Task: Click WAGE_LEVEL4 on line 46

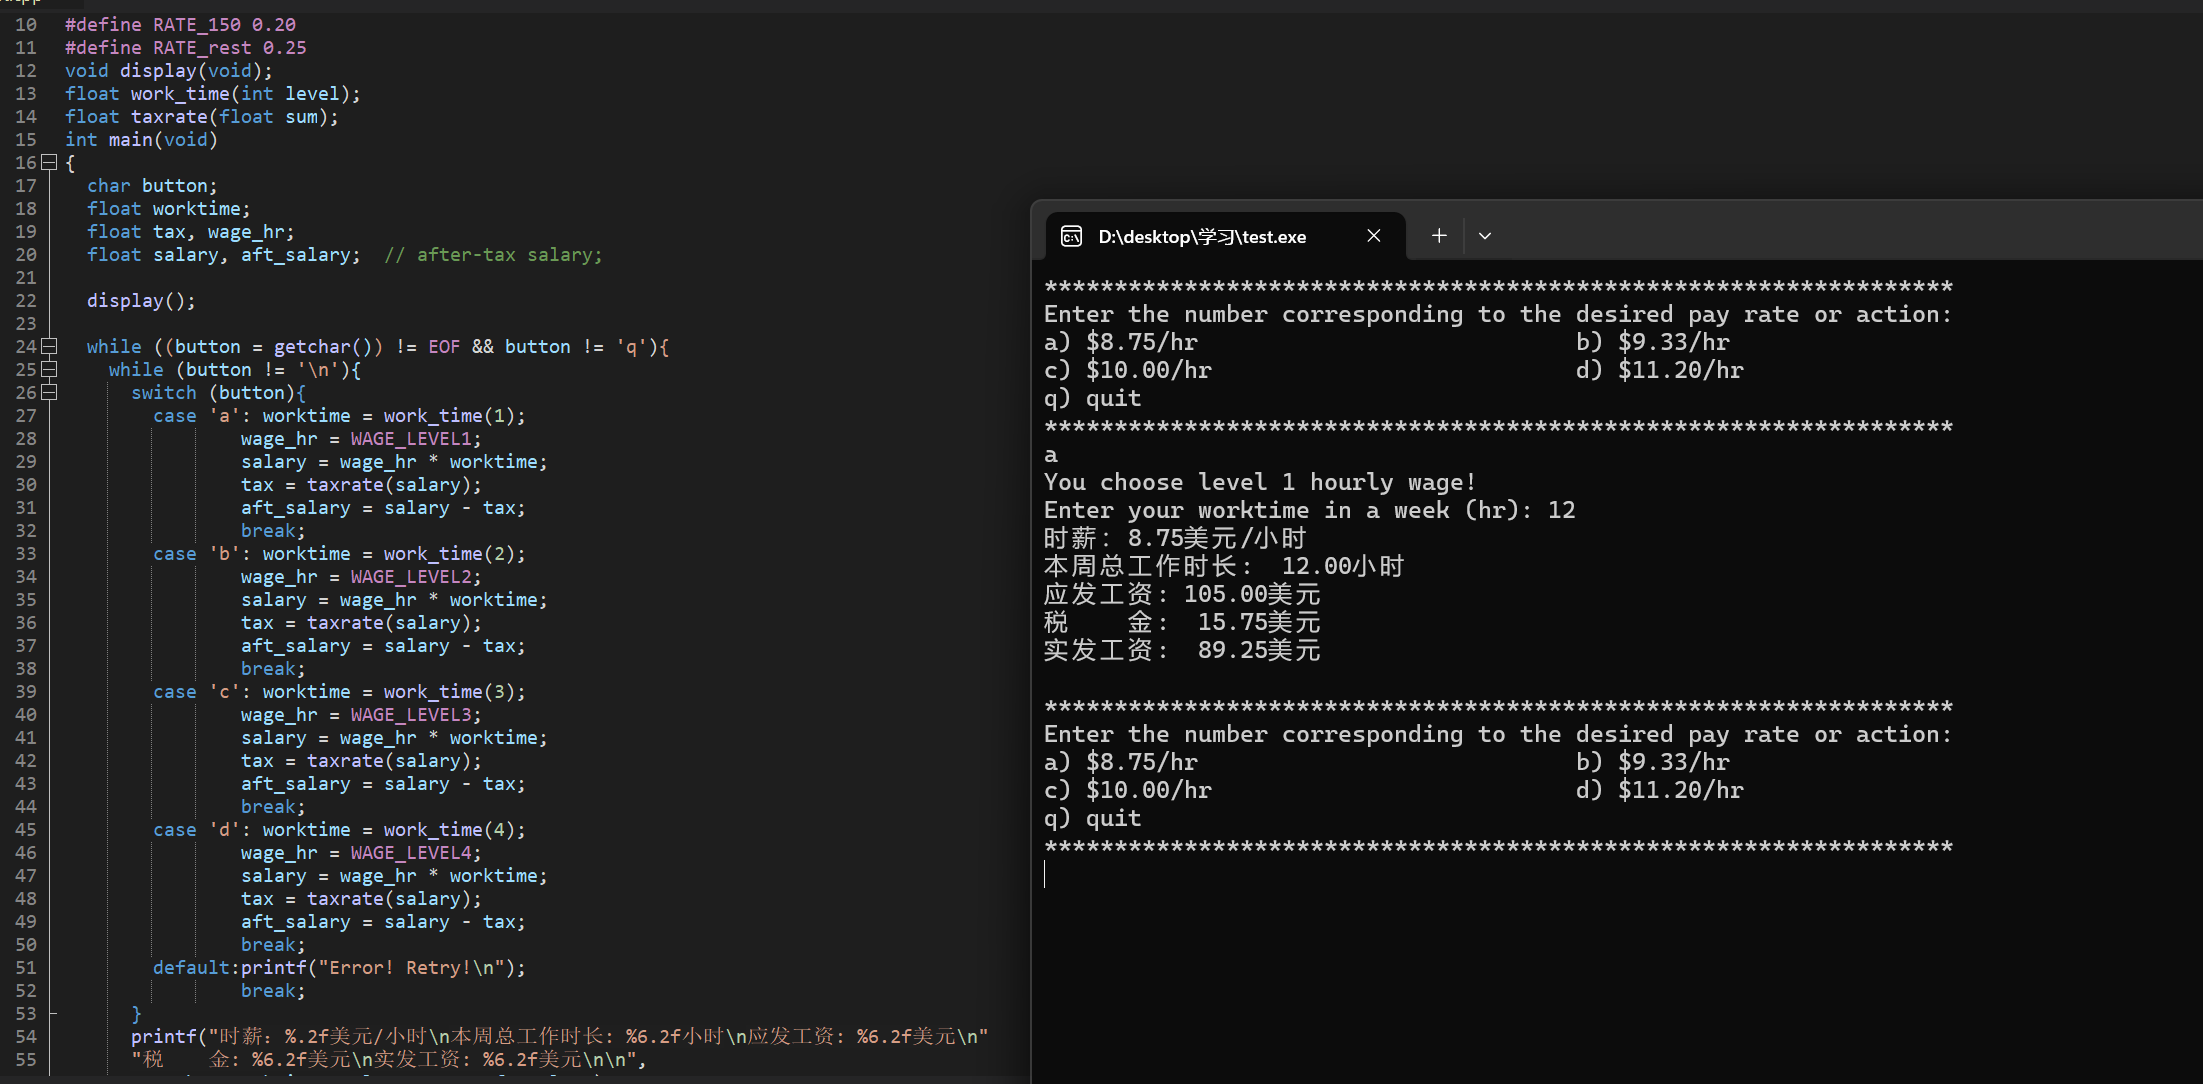Action: point(411,852)
